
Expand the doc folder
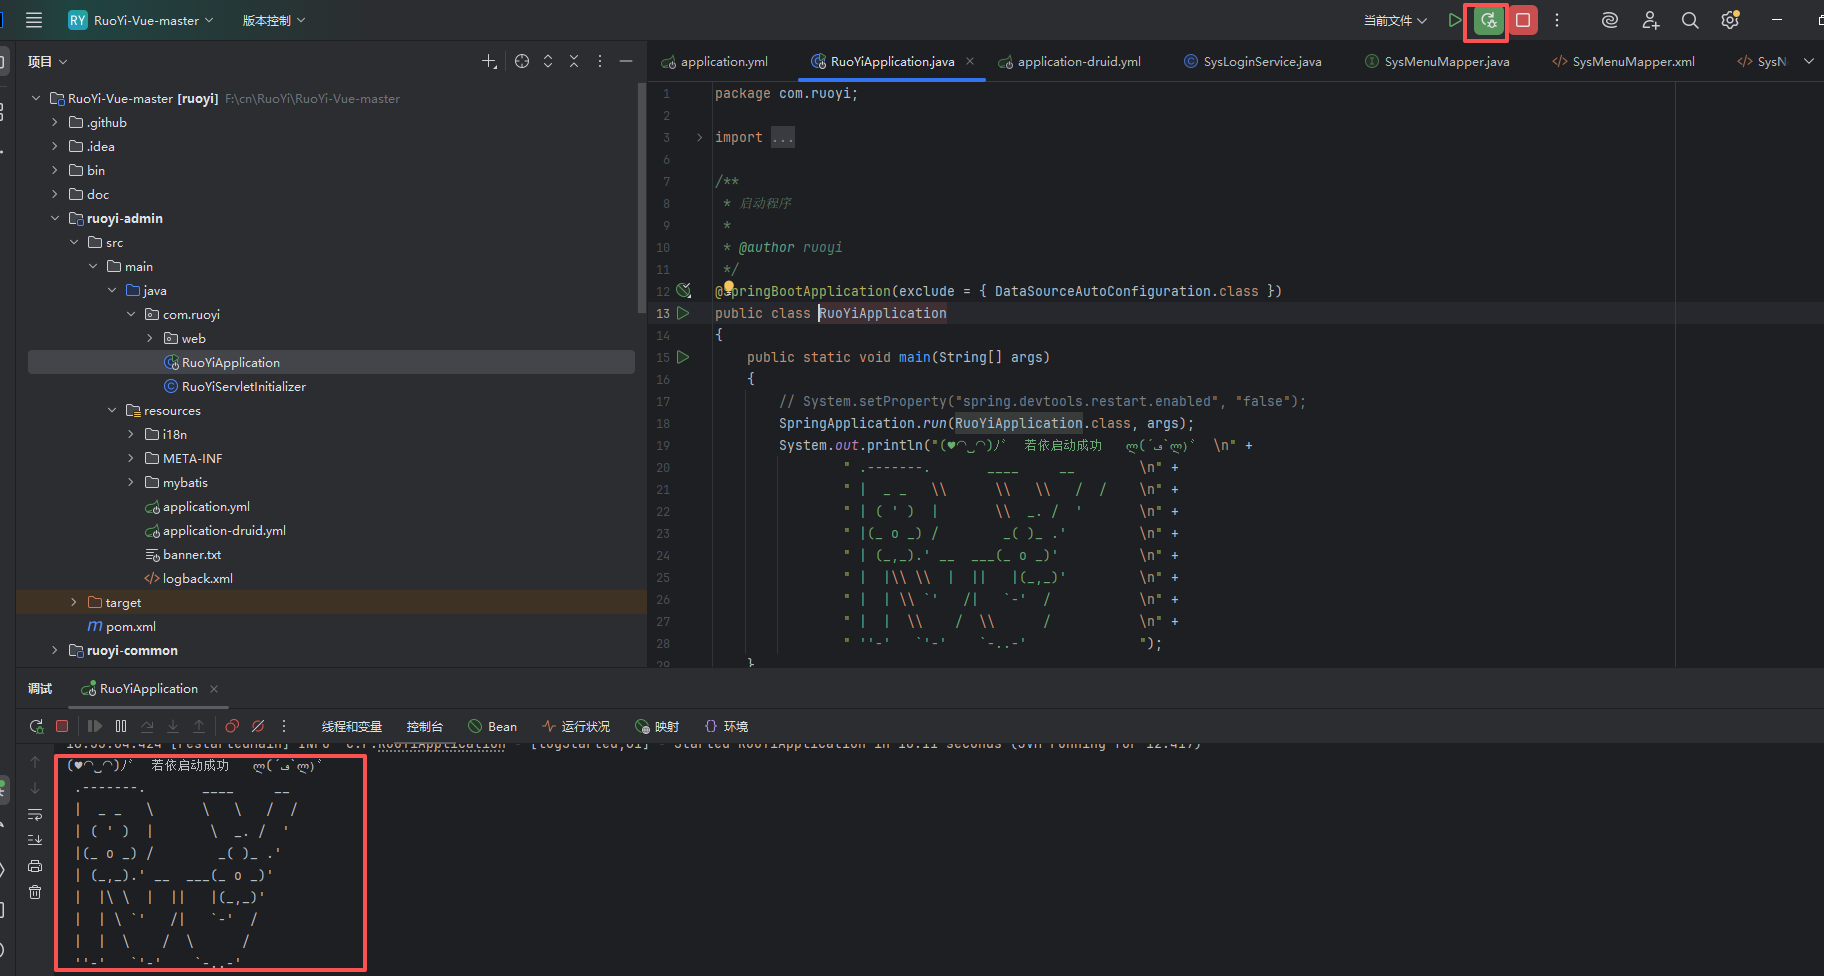coord(55,194)
